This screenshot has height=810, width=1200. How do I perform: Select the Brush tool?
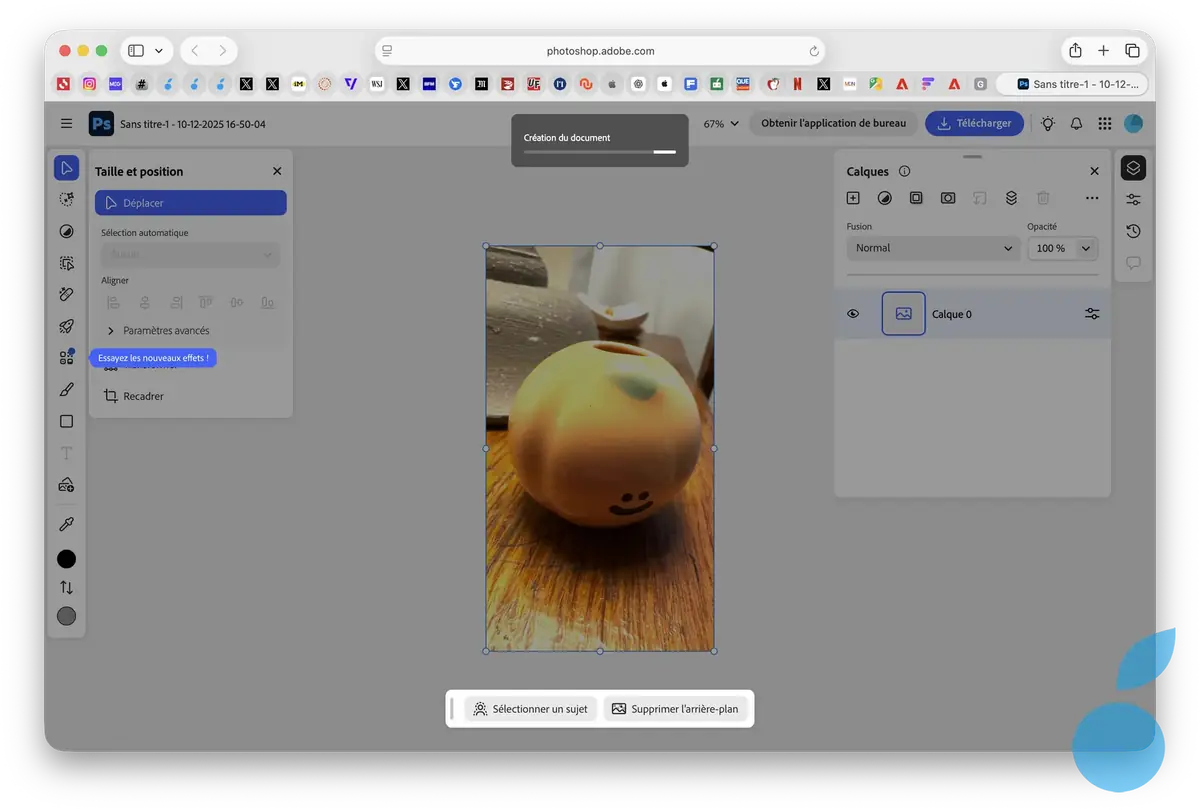(x=66, y=389)
